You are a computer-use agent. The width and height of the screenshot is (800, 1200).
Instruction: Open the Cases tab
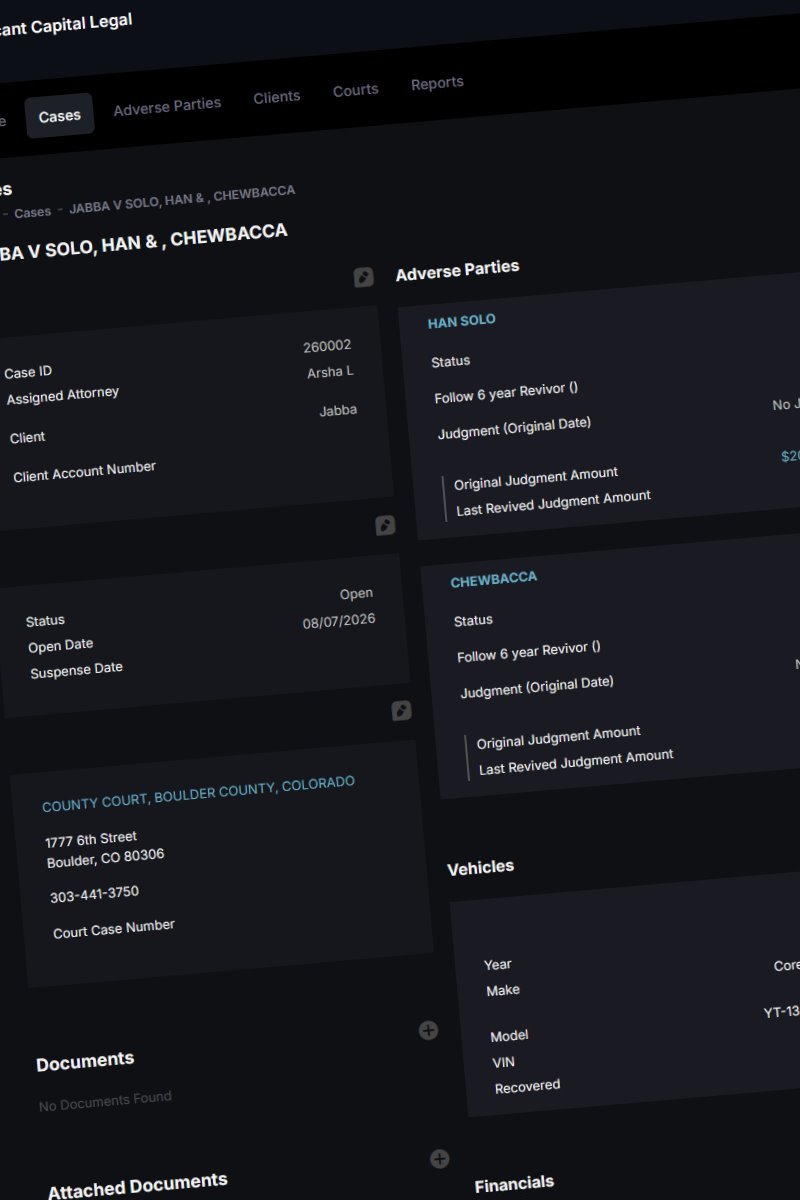click(x=60, y=116)
